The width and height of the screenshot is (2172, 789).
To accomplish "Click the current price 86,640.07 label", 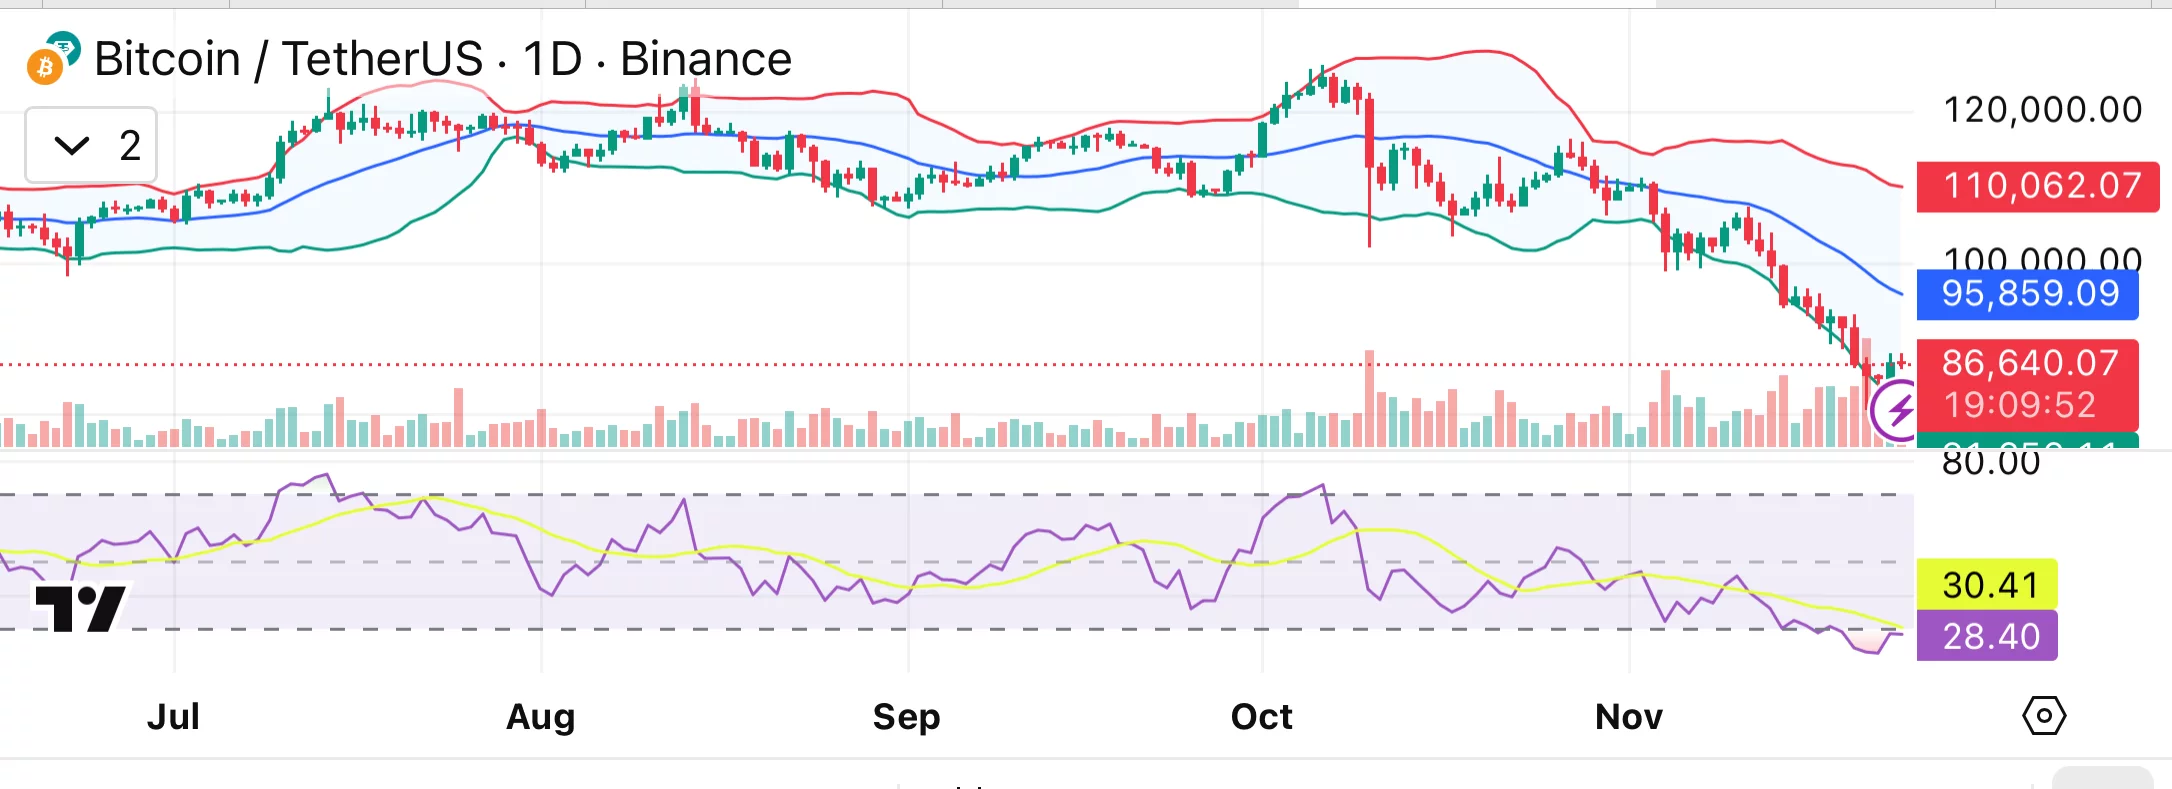I will (x=2028, y=363).
